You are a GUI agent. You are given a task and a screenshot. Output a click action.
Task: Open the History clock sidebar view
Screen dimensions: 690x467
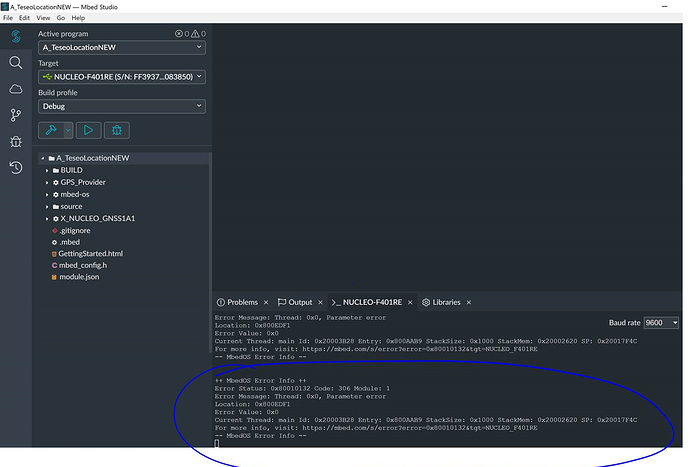[x=16, y=168]
